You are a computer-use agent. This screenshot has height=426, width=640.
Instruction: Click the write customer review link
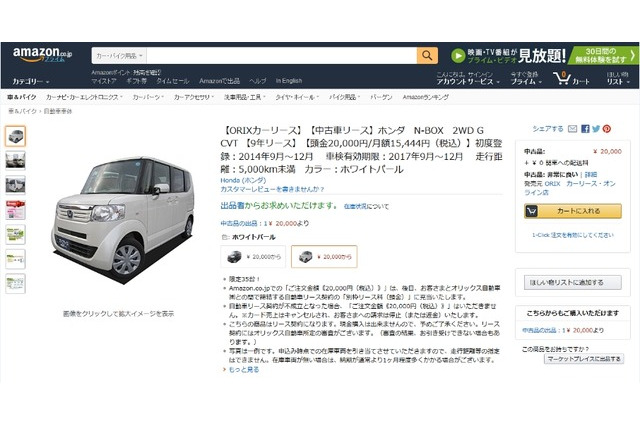(x=272, y=189)
